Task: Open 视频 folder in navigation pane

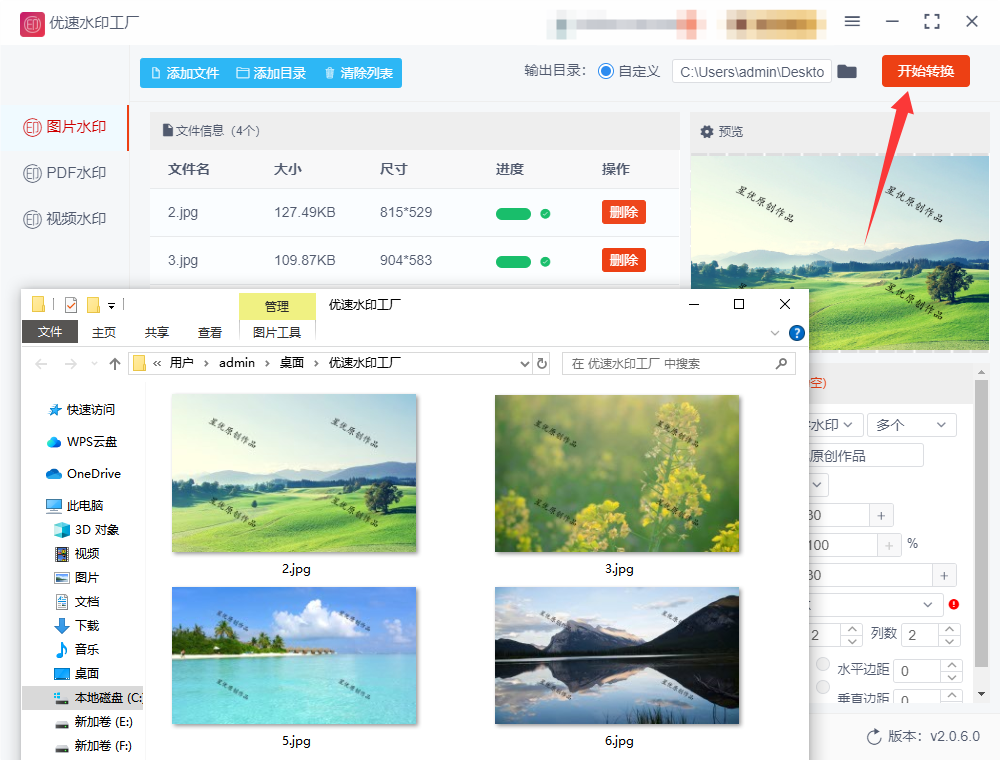Action: tap(77, 553)
